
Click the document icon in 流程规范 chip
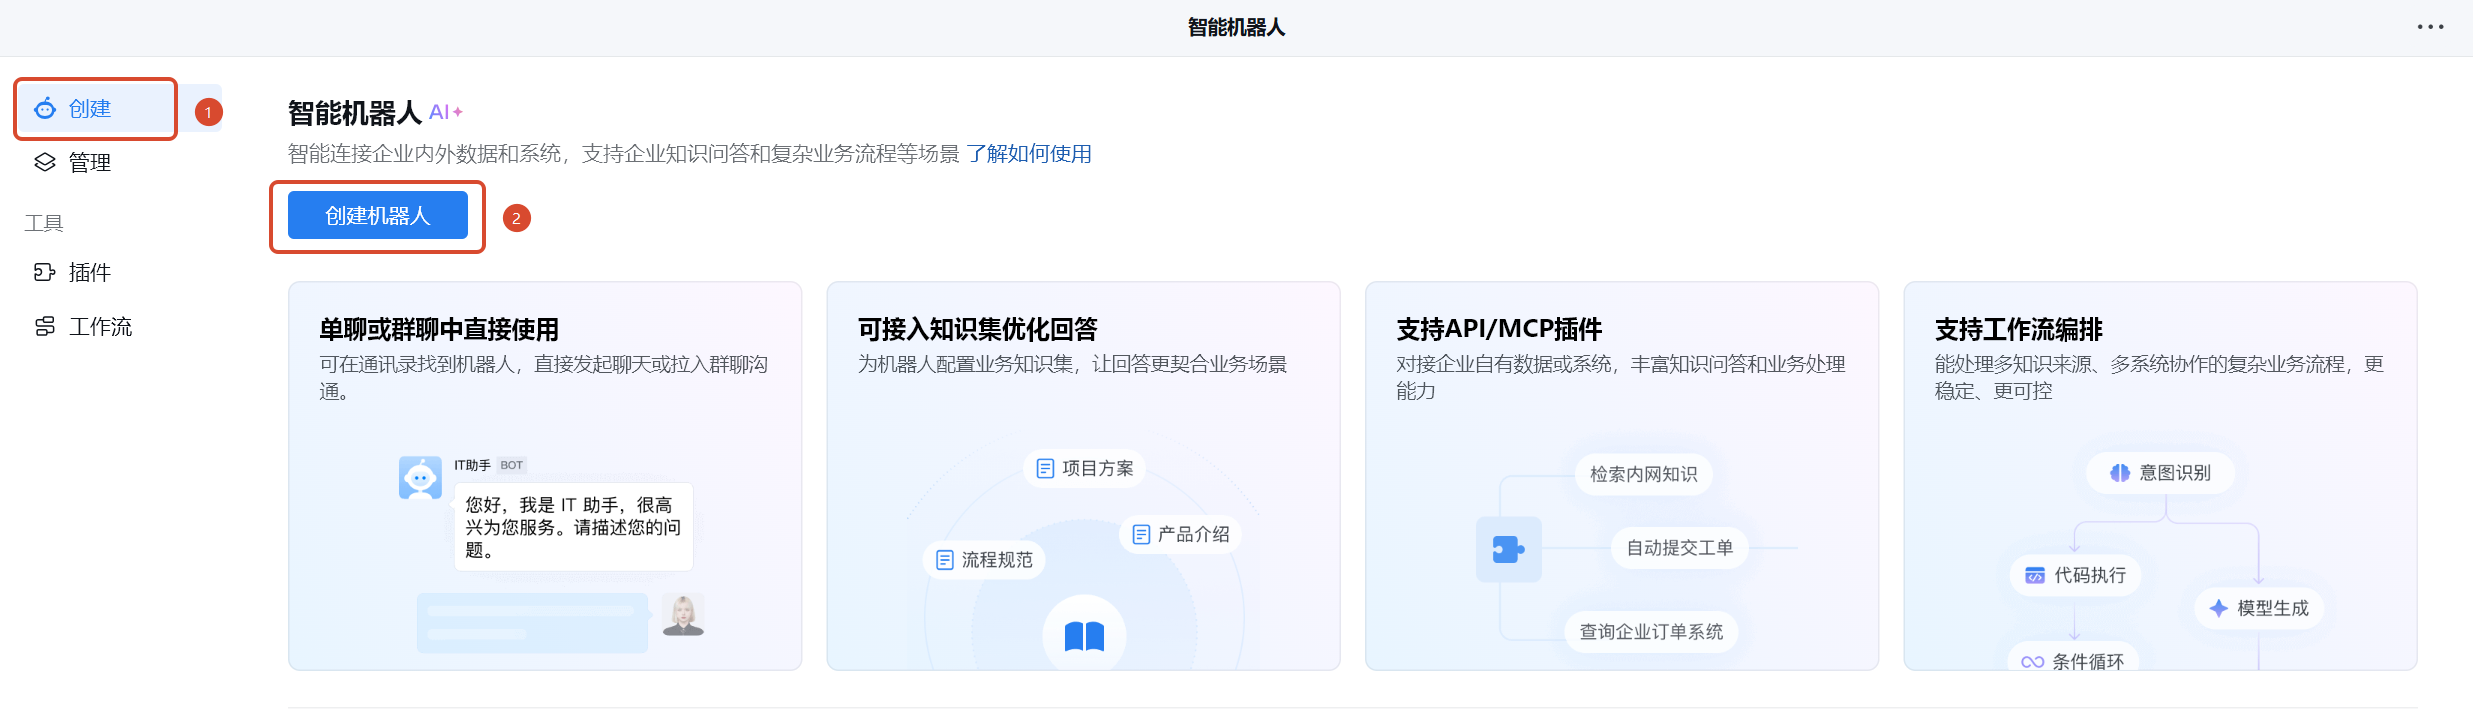[x=945, y=560]
